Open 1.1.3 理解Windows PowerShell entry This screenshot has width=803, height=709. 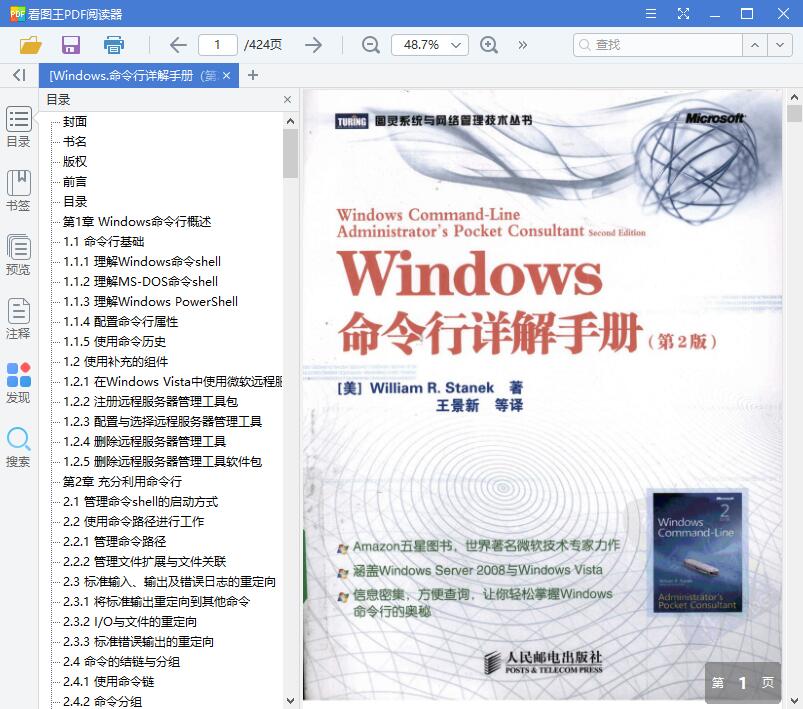150,301
